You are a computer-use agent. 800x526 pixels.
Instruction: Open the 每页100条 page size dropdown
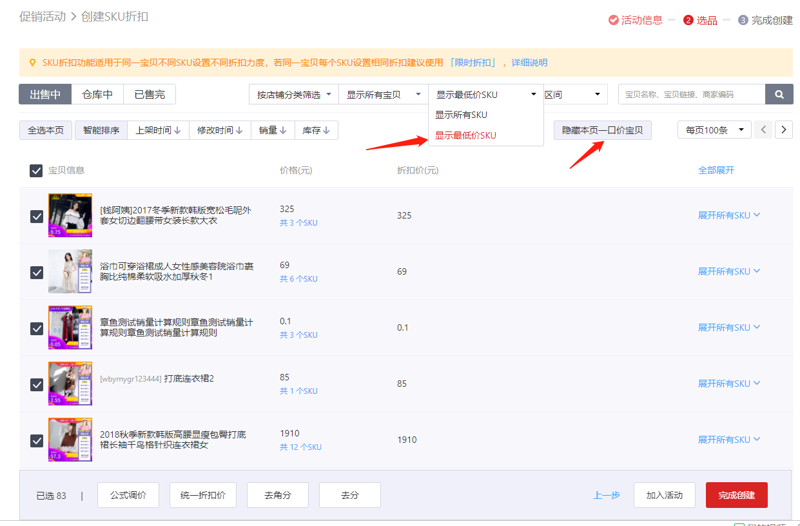pos(714,130)
